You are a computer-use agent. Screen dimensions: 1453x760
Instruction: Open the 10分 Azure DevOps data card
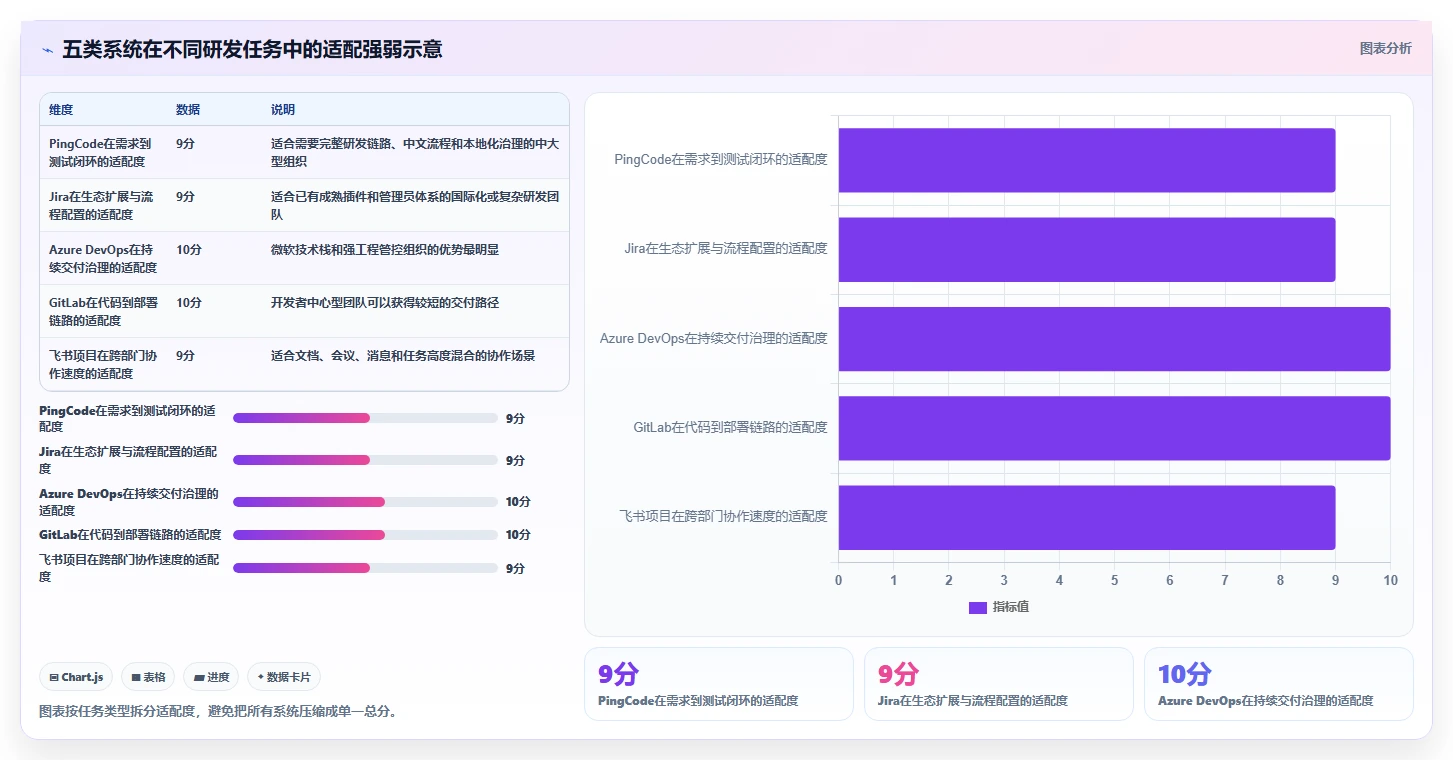(1278, 684)
